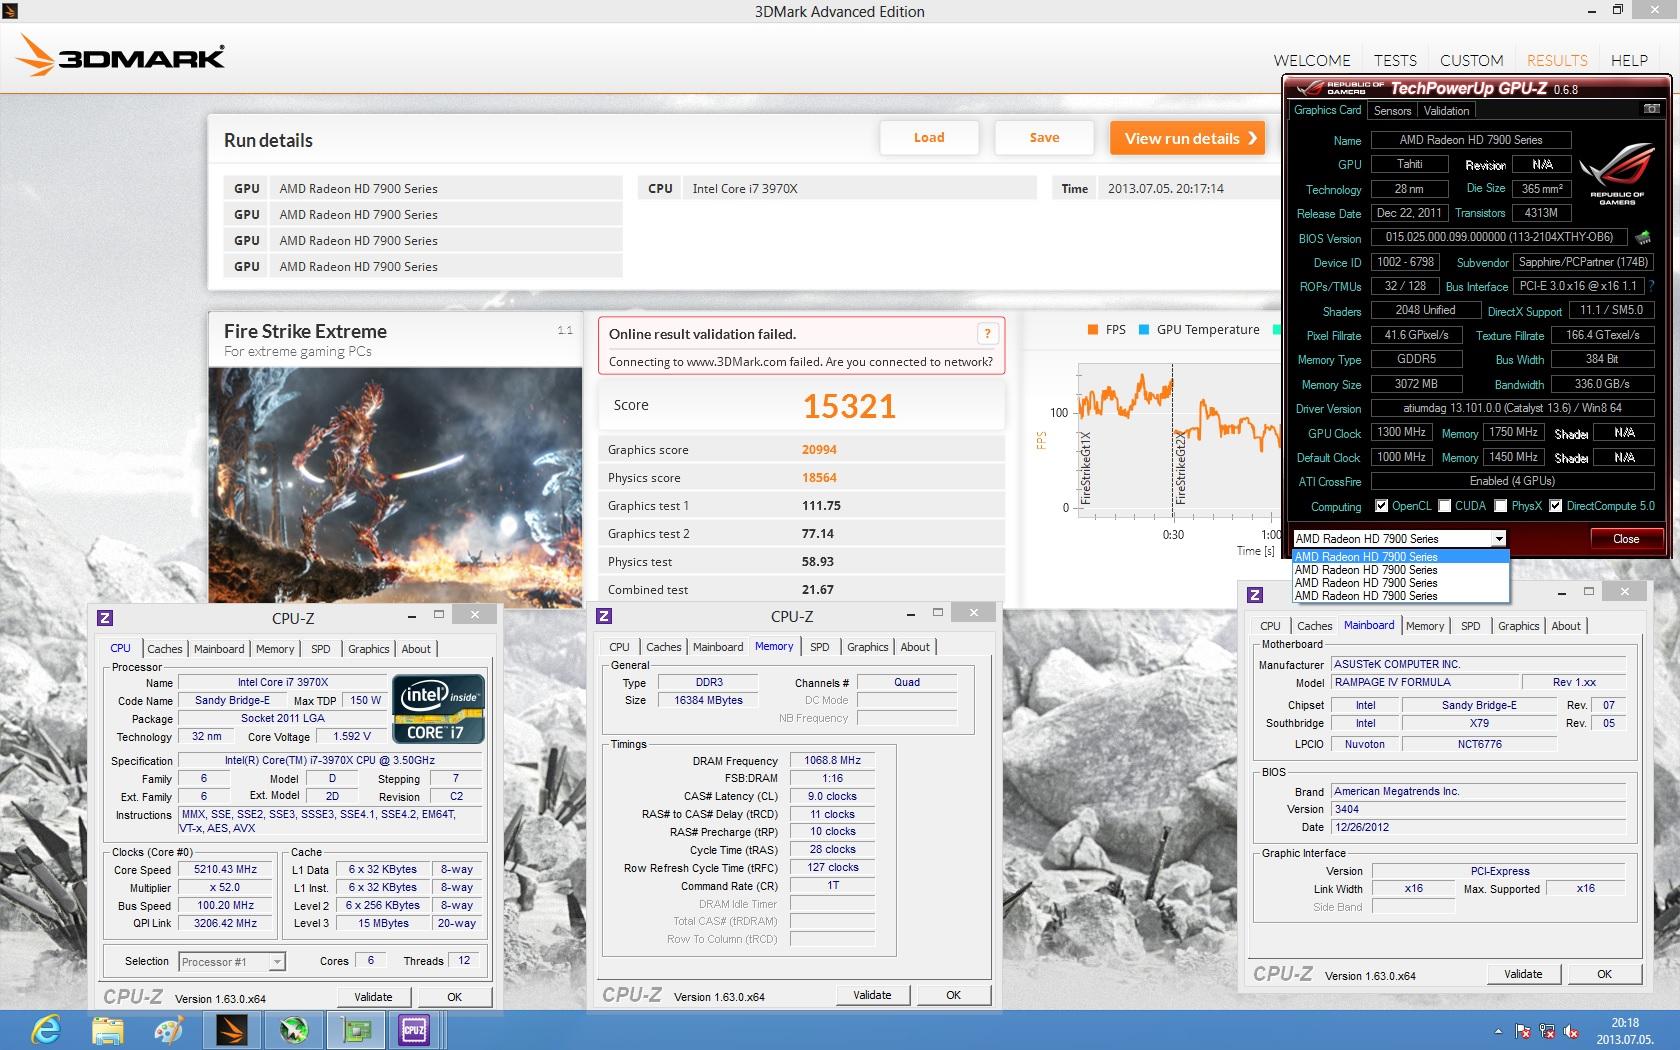Open volume speaker tray icon
Image resolution: width=1680 pixels, height=1050 pixels.
pyautogui.click(x=1571, y=1030)
